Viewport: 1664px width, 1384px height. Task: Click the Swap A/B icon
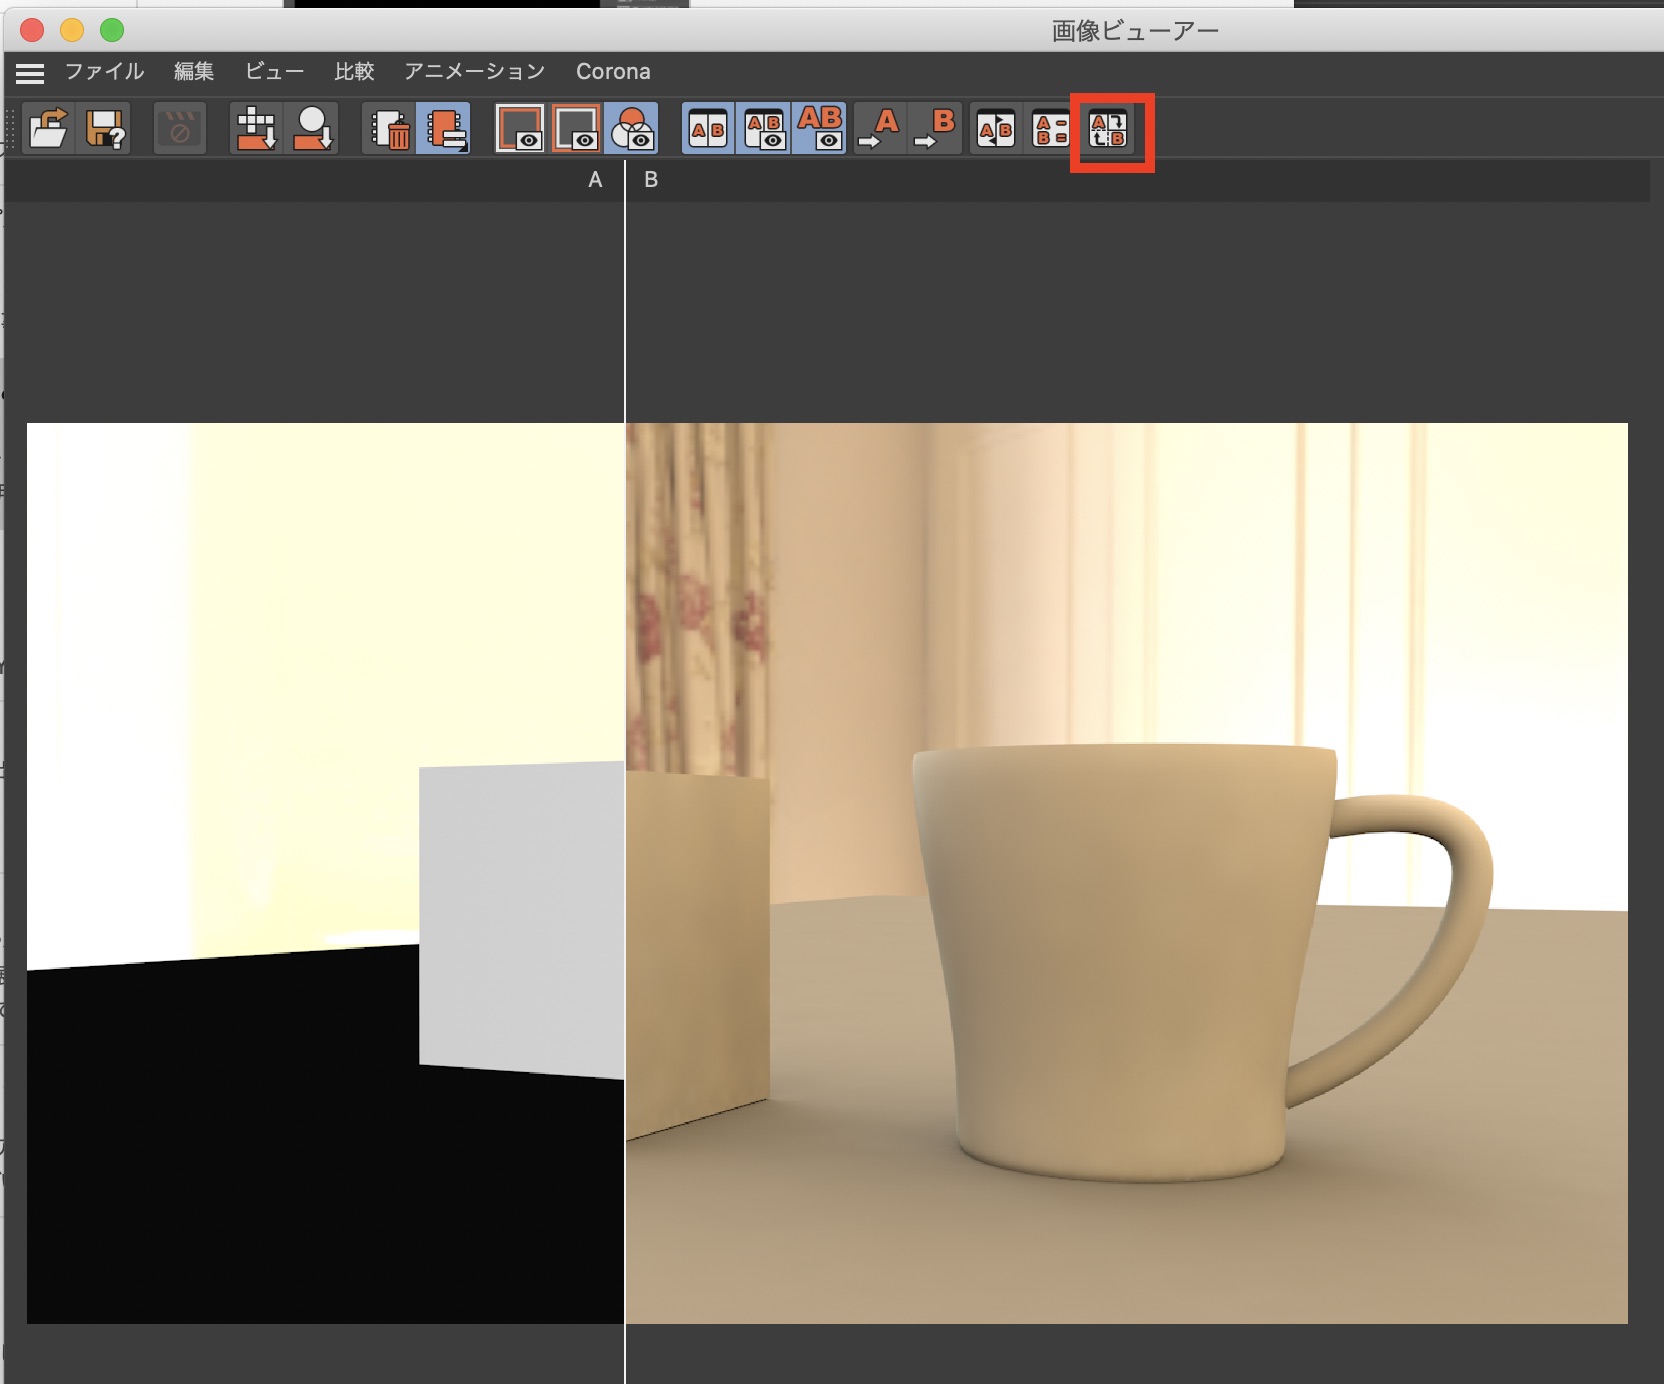click(x=995, y=129)
